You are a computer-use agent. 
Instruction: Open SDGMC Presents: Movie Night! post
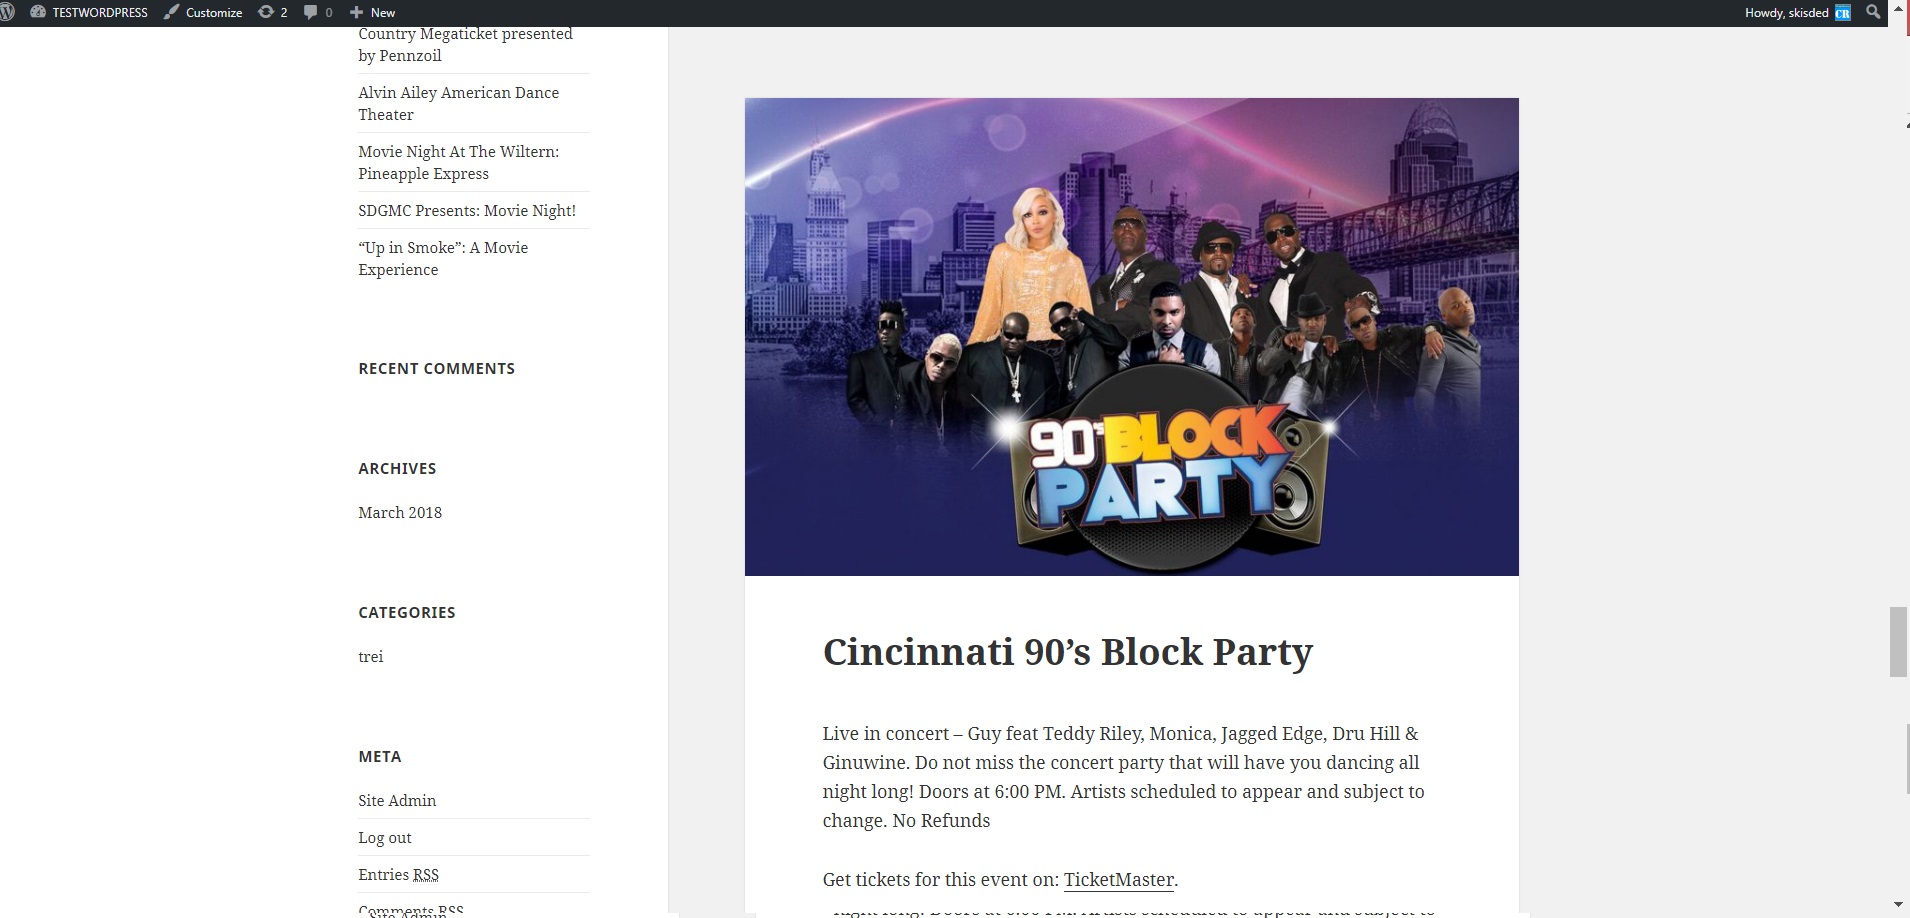(x=467, y=210)
